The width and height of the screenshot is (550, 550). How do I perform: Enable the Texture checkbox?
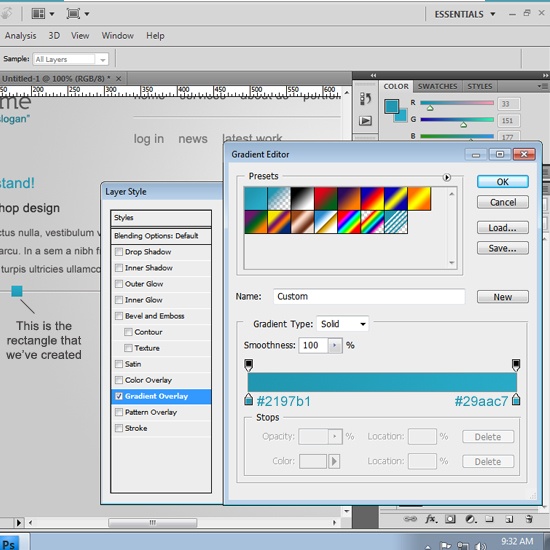point(128,348)
